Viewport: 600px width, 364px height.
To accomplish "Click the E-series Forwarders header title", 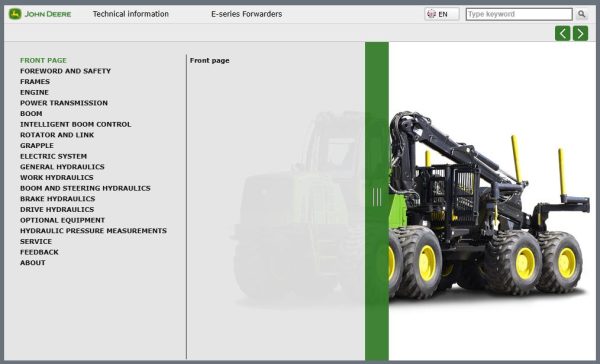I will point(247,14).
